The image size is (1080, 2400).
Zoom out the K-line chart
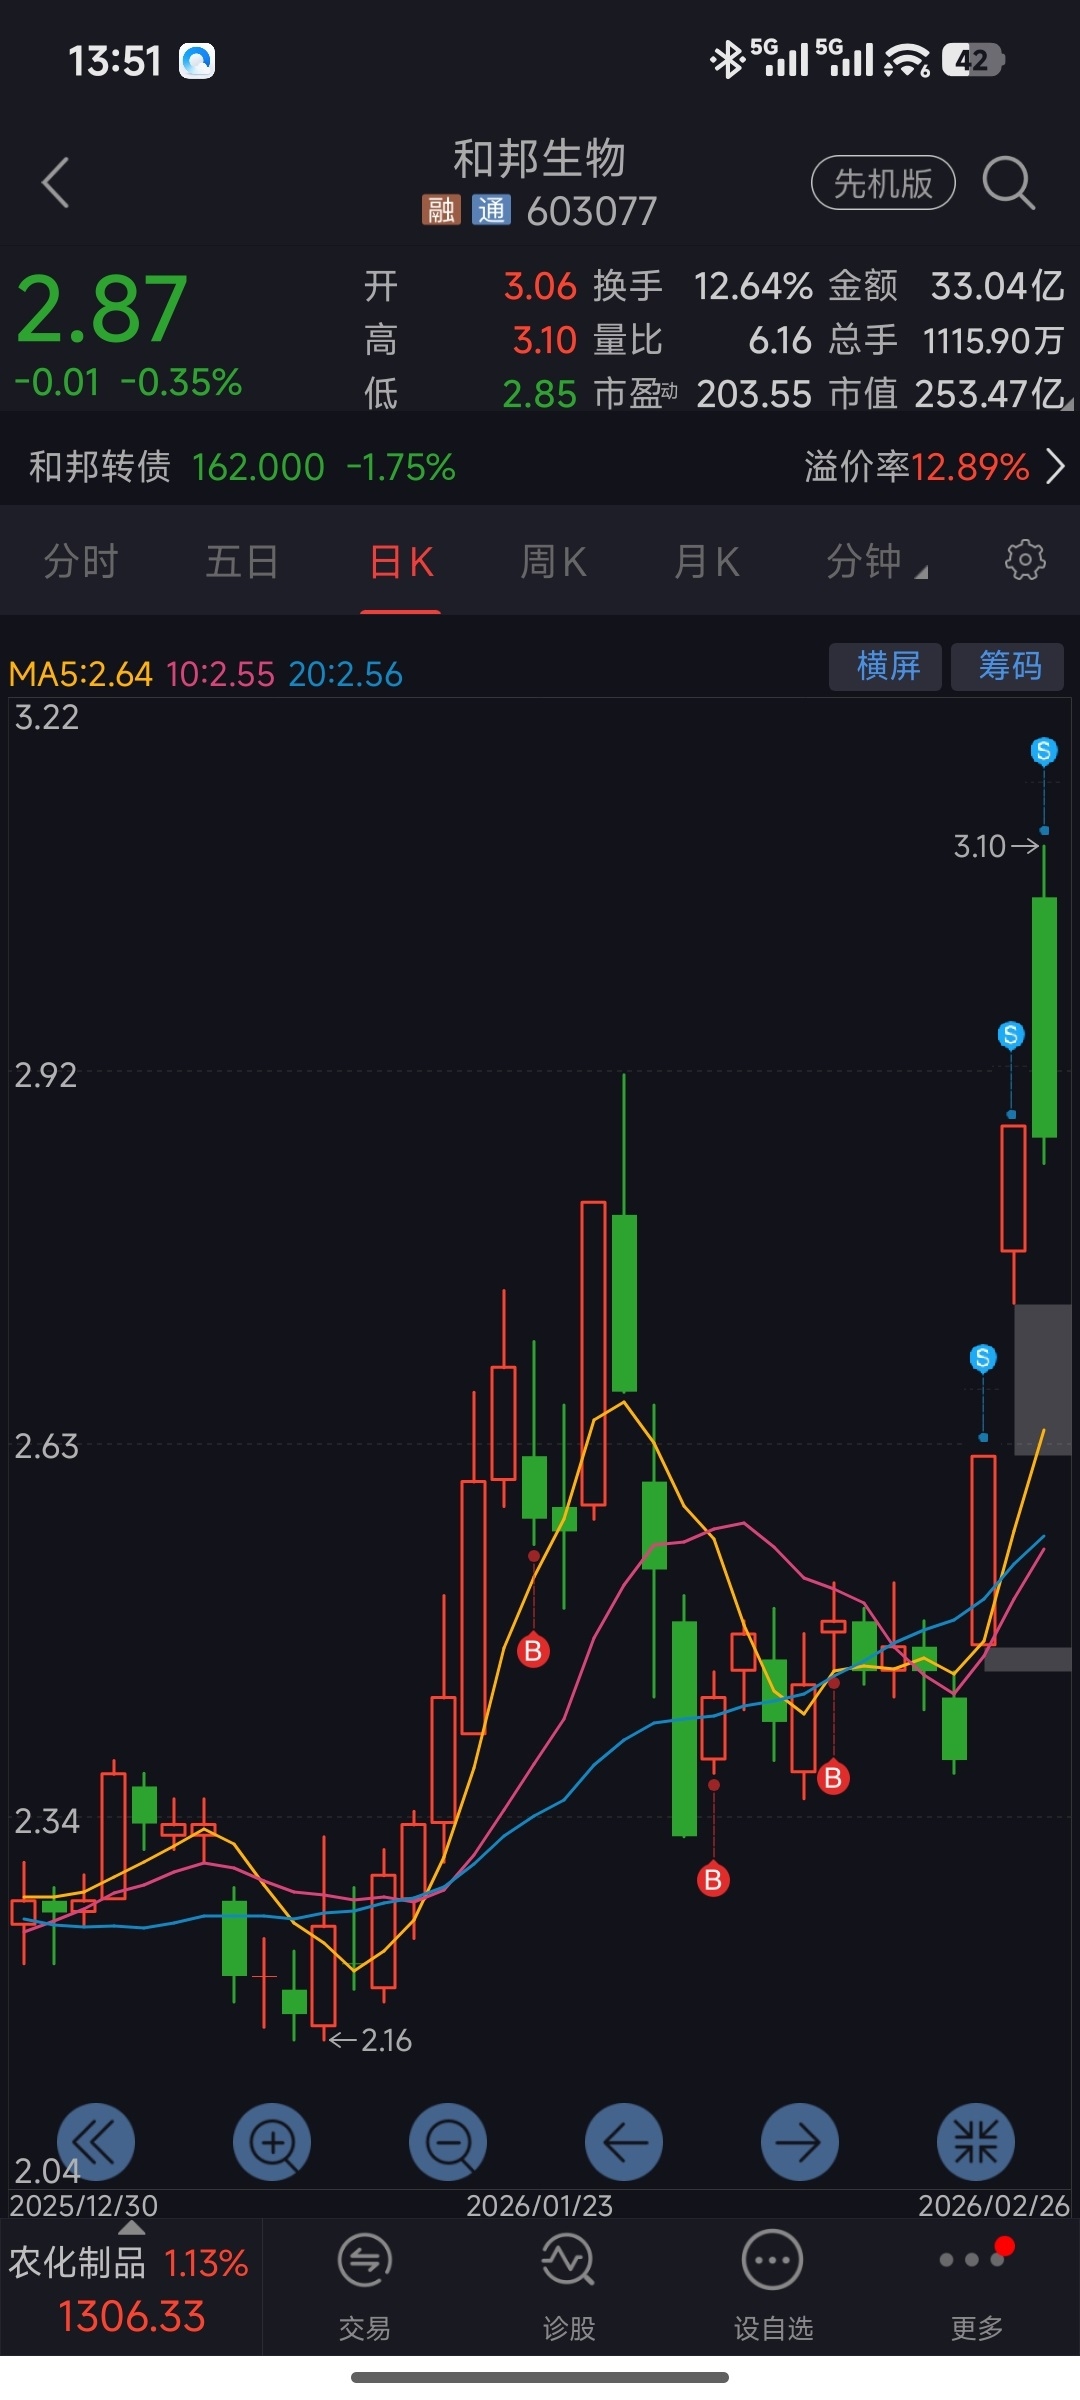448,2142
